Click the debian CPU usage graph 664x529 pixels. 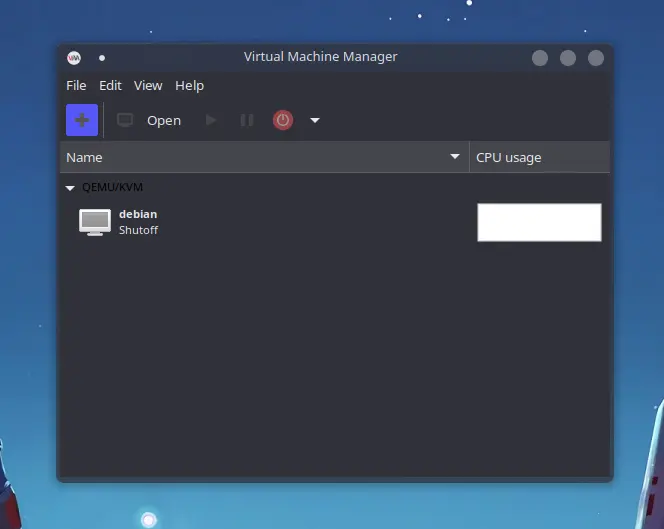(539, 222)
